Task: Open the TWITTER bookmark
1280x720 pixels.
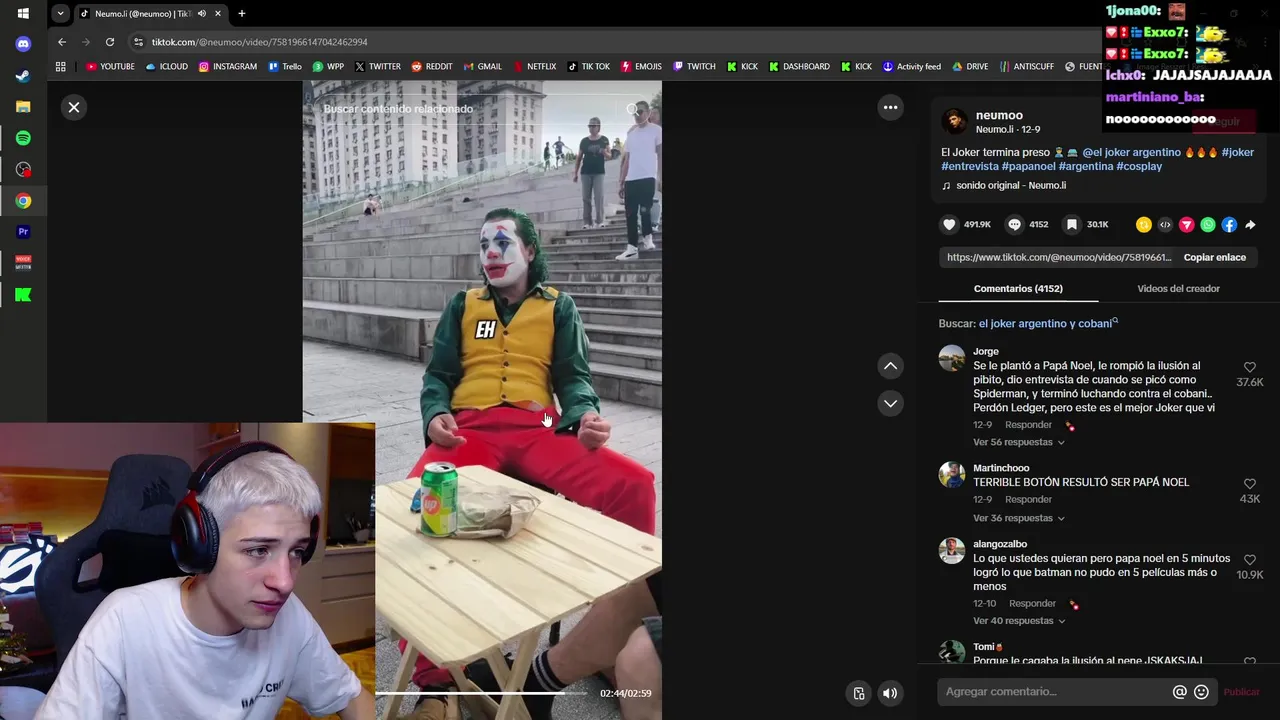Action: point(378,67)
